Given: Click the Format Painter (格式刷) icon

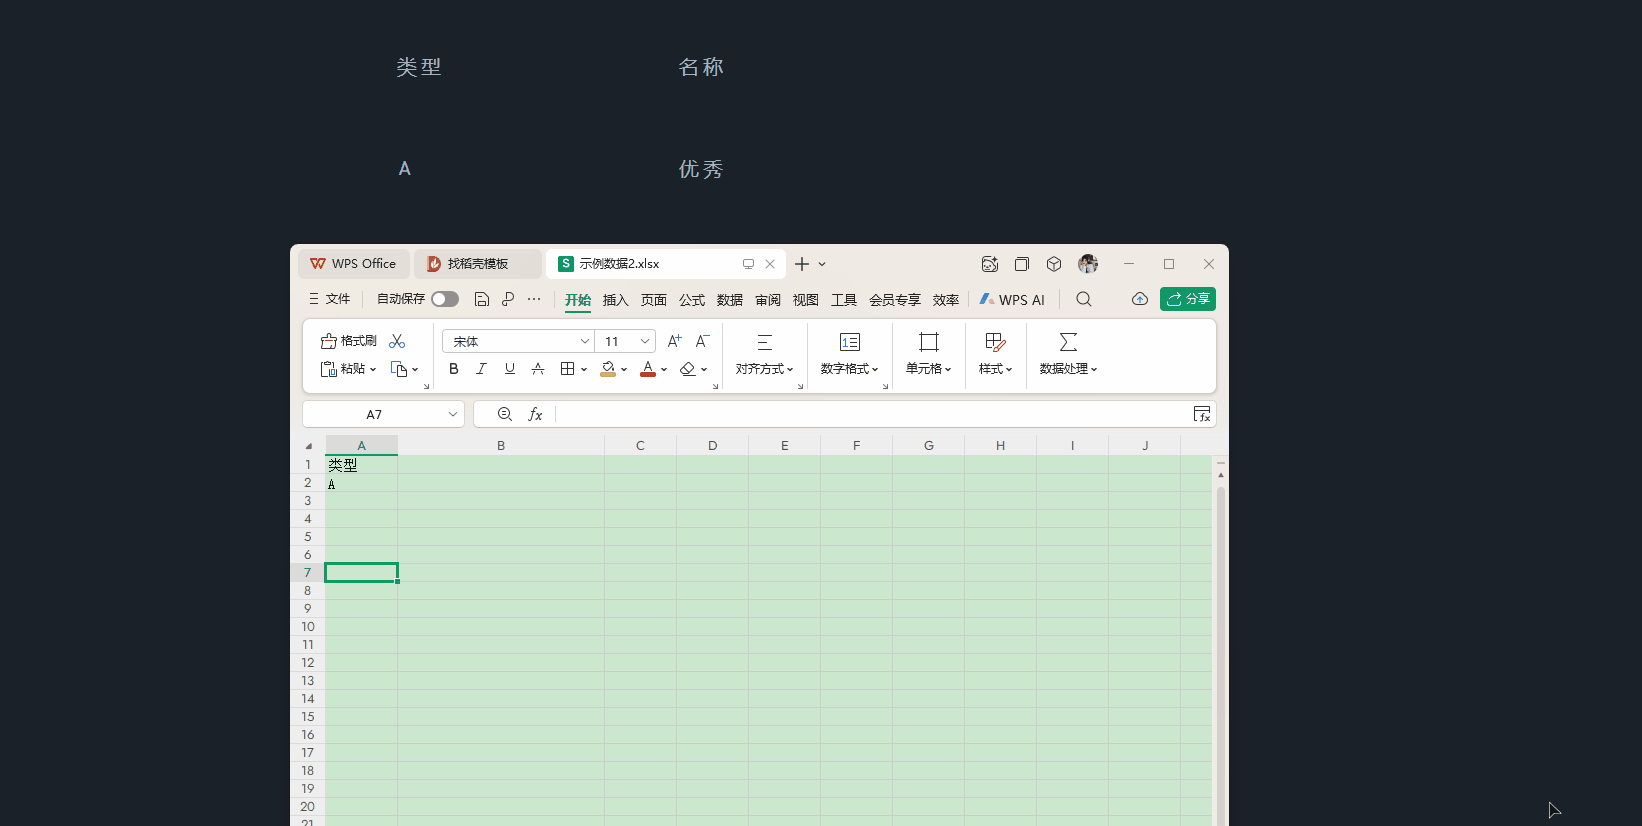Looking at the screenshot, I should (348, 341).
